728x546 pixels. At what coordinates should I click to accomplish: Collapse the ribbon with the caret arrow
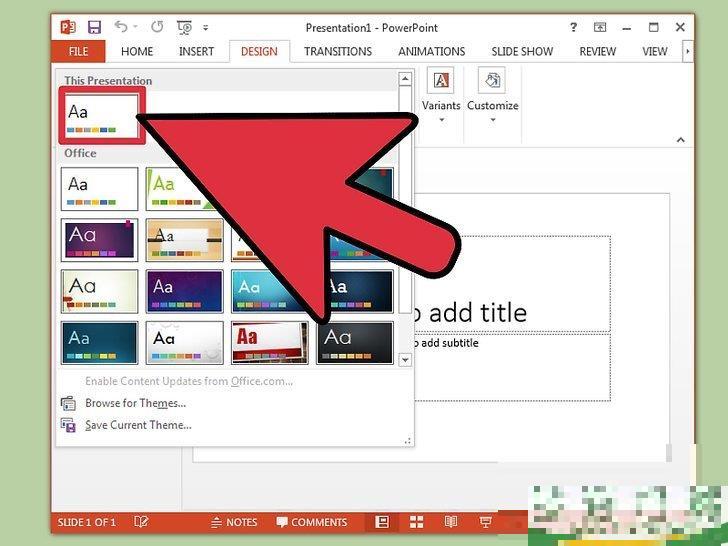coord(681,139)
